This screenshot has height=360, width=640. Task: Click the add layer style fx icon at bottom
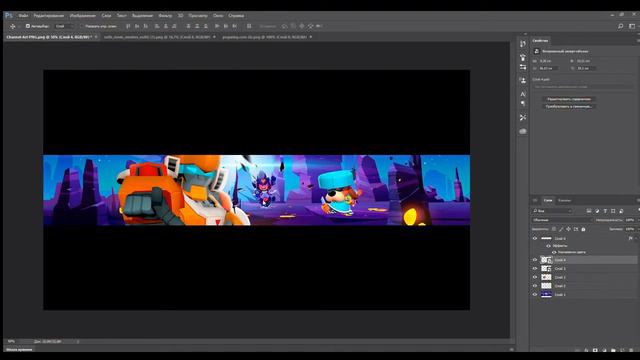point(586,350)
